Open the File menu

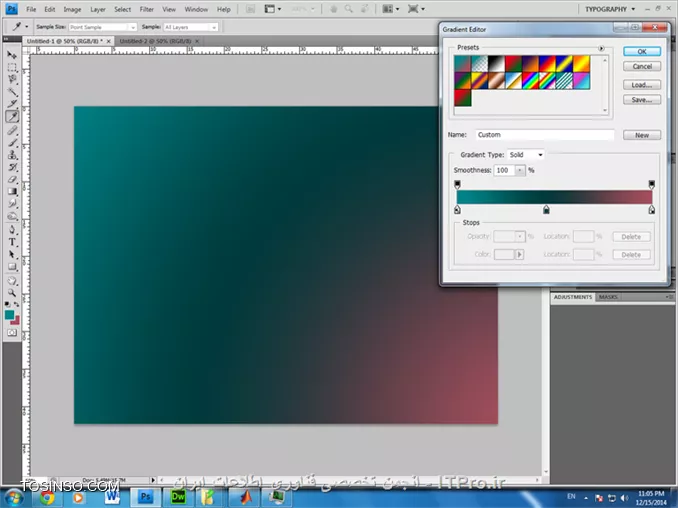point(31,9)
